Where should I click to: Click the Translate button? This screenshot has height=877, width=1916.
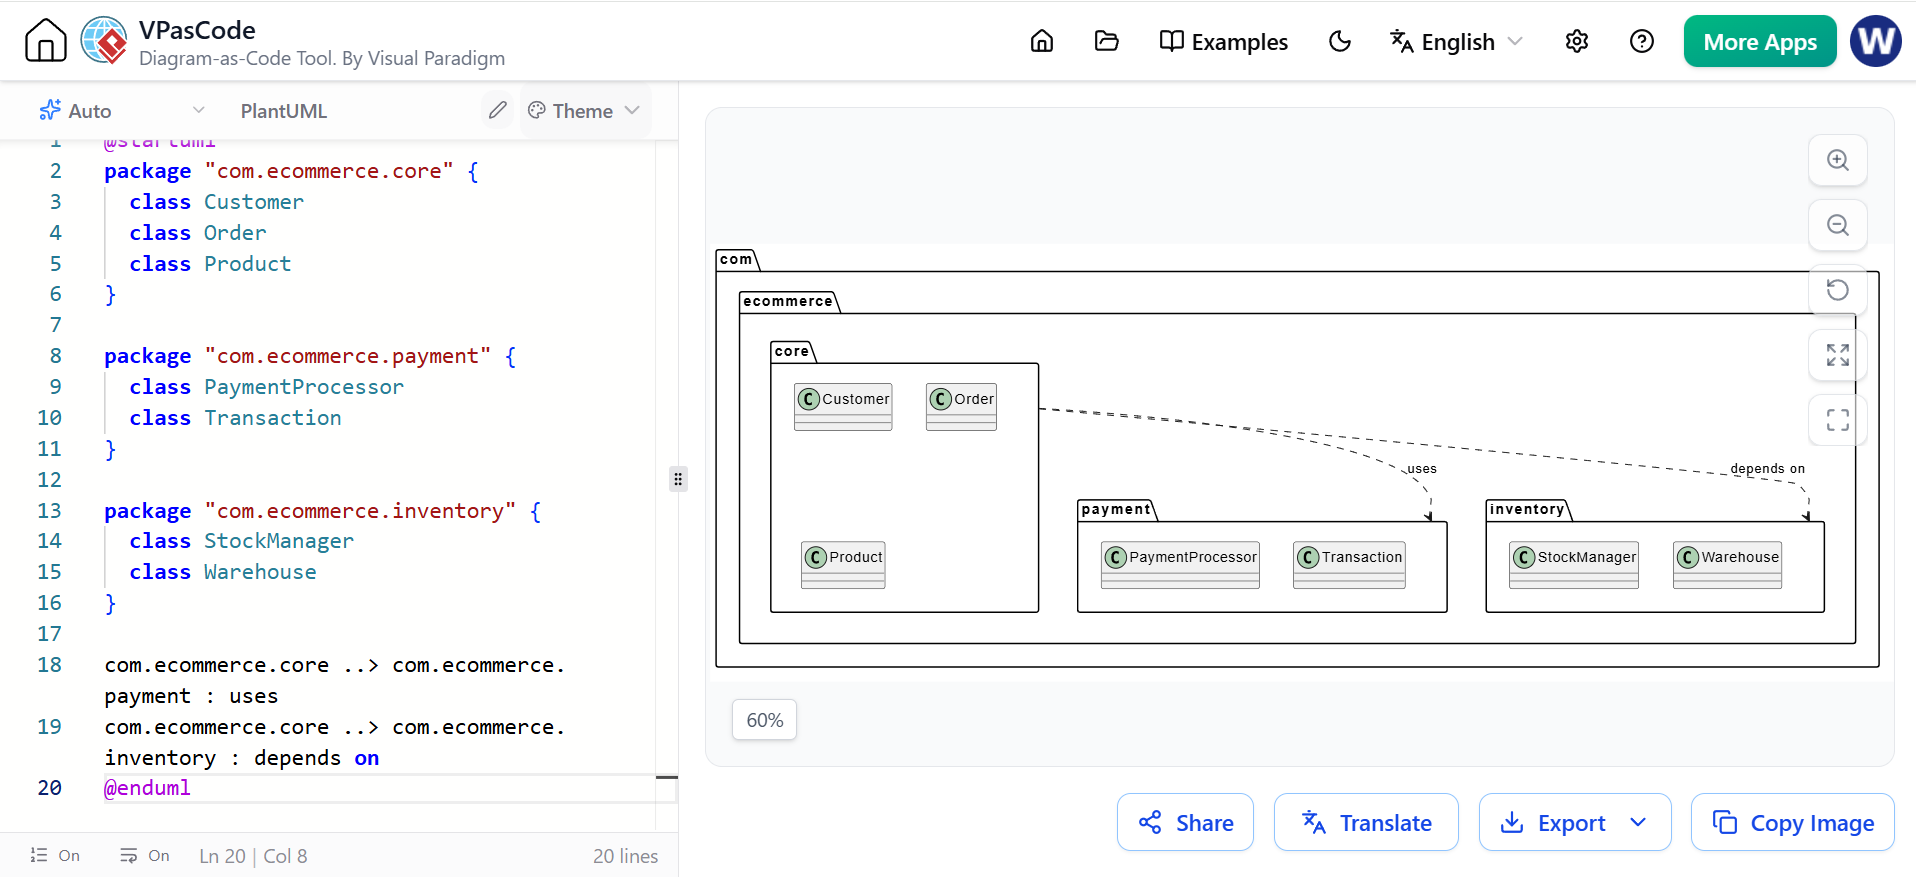click(1366, 822)
